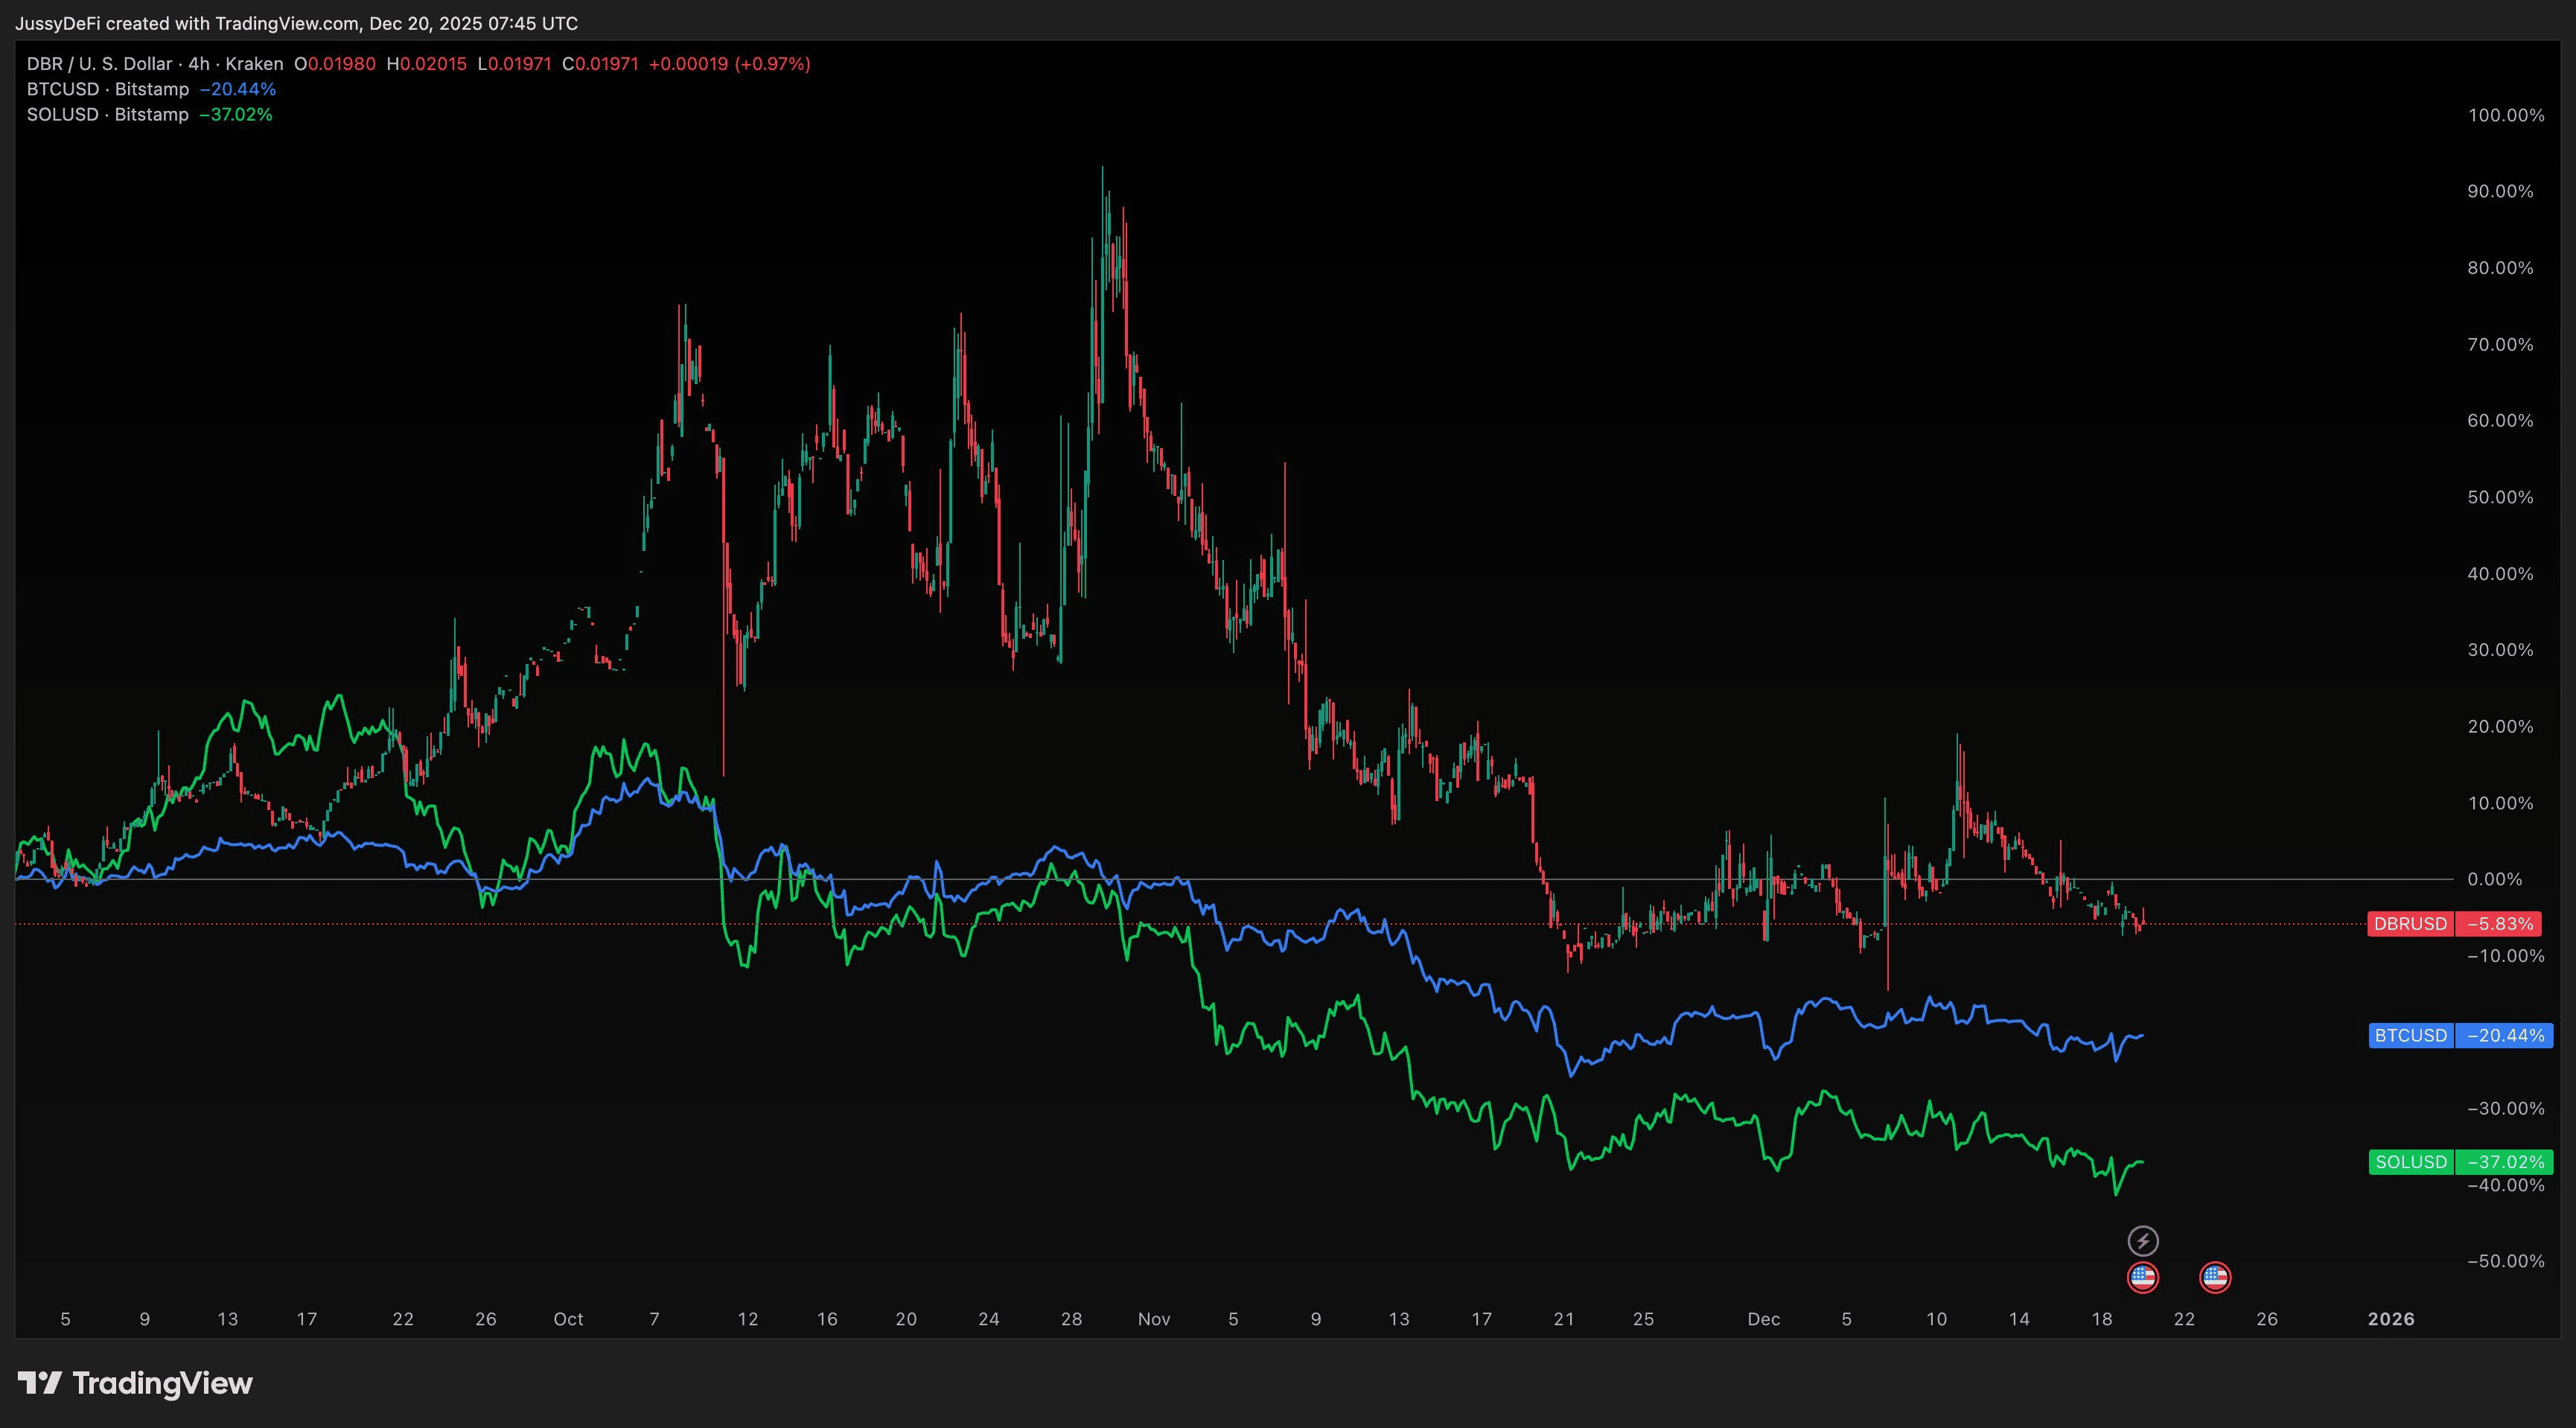Click the Oct label on time axis
Image resolution: width=2576 pixels, height=1428 pixels.
[568, 1319]
